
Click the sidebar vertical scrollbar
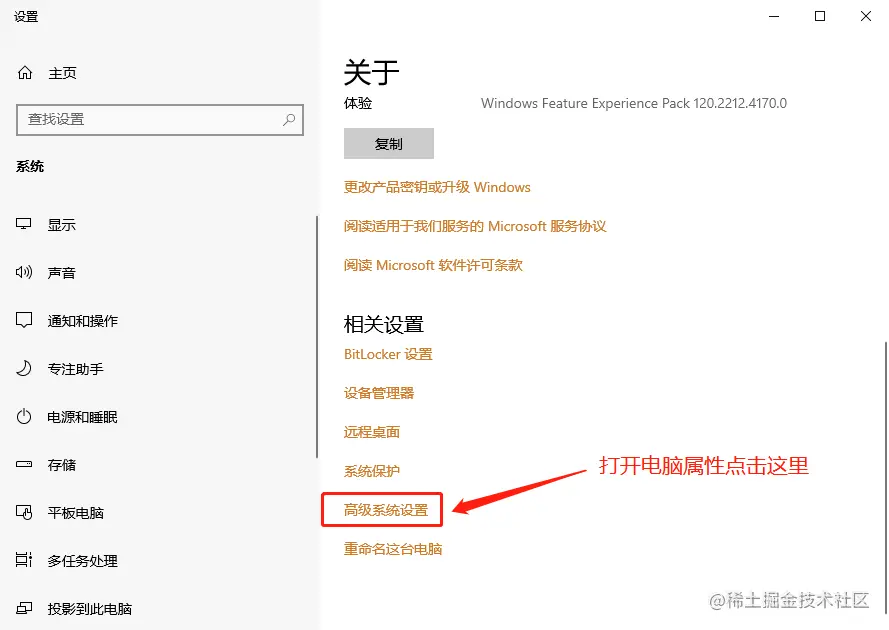pos(317,337)
